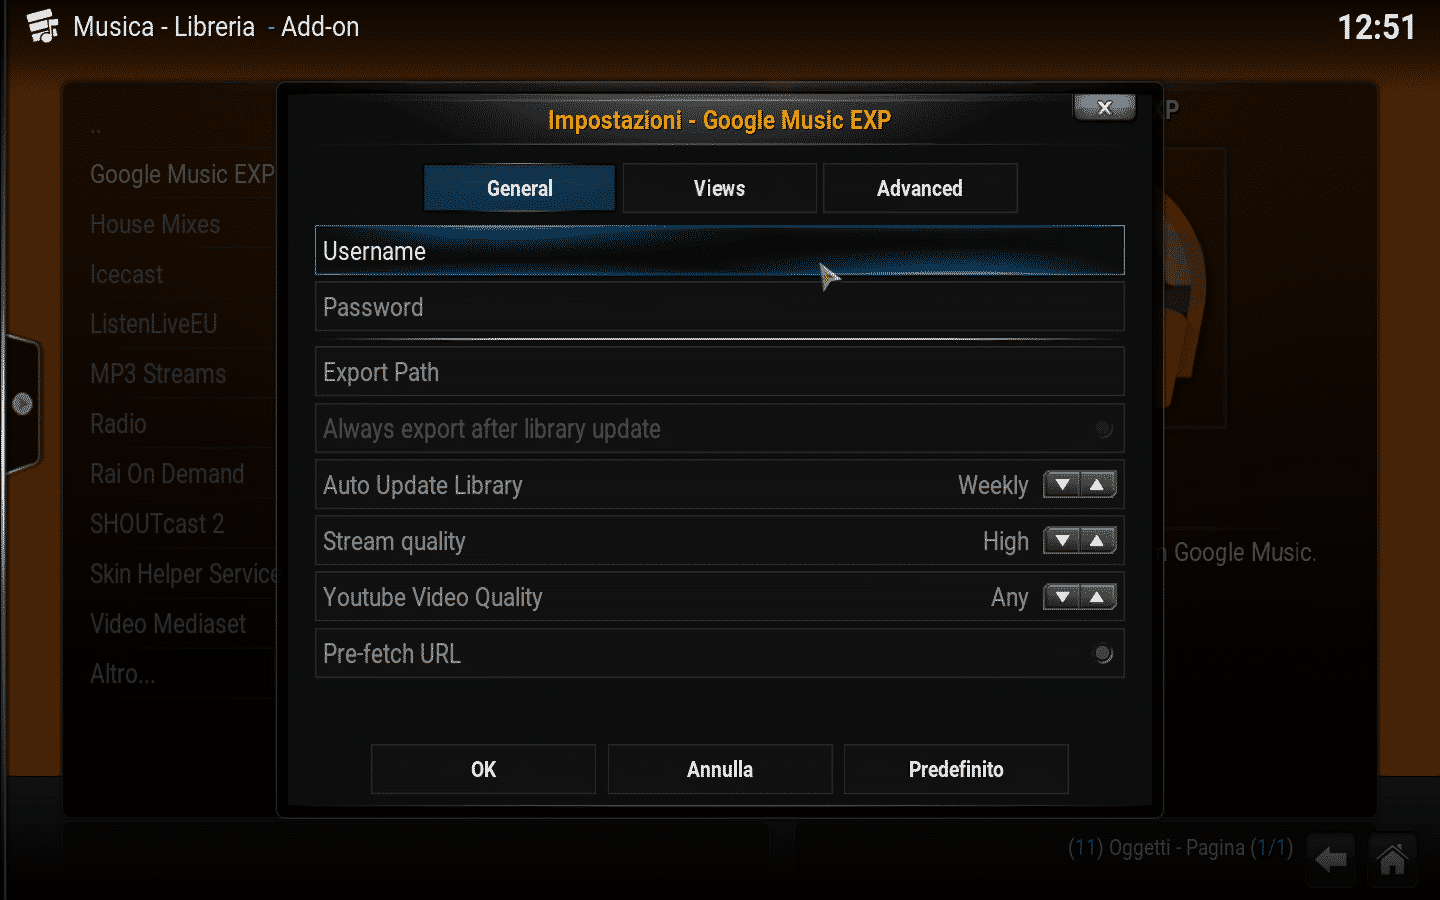Open the Advanced tab

920,188
